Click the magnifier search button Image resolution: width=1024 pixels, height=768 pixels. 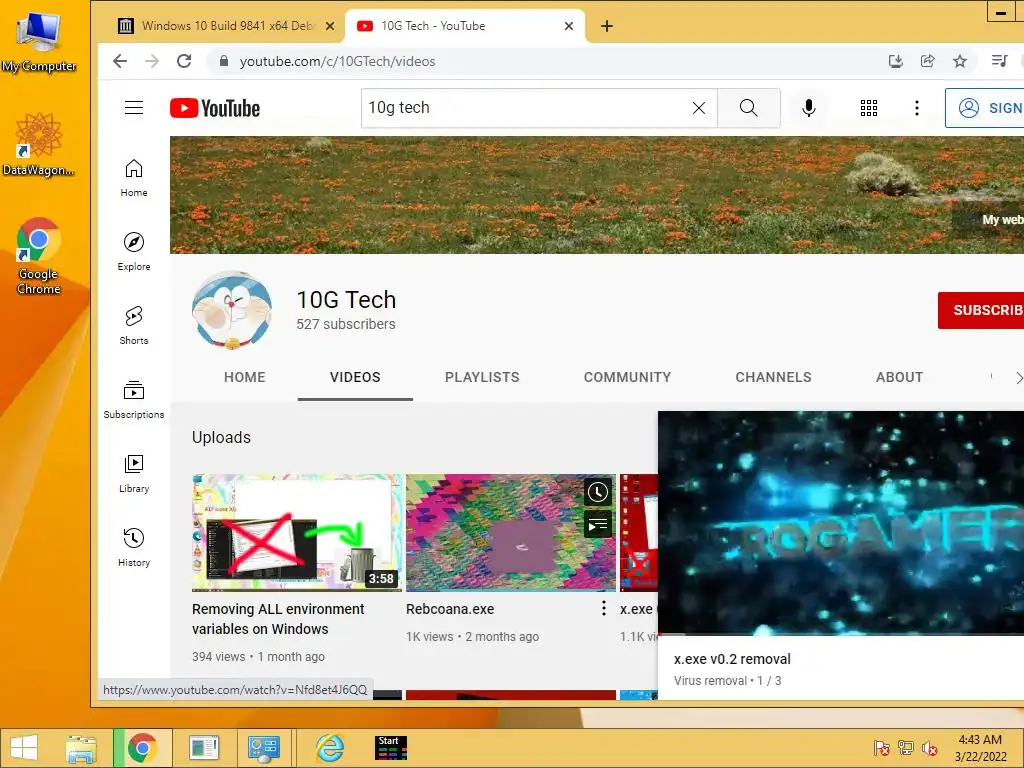pyautogui.click(x=749, y=108)
